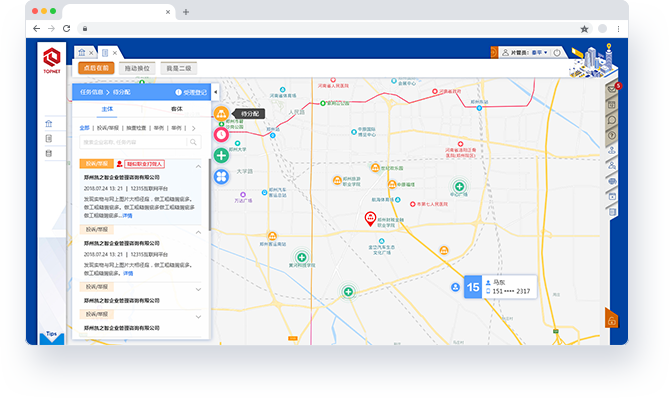This screenshot has height=398, width=670.
Task: Click the pink clock circle button
Action: (x=221, y=135)
